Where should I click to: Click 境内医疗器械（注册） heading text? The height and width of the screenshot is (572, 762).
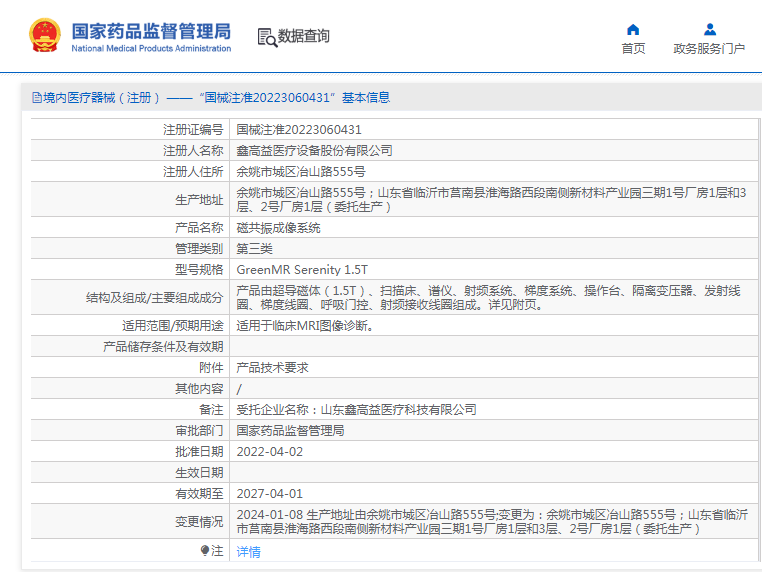[101, 98]
